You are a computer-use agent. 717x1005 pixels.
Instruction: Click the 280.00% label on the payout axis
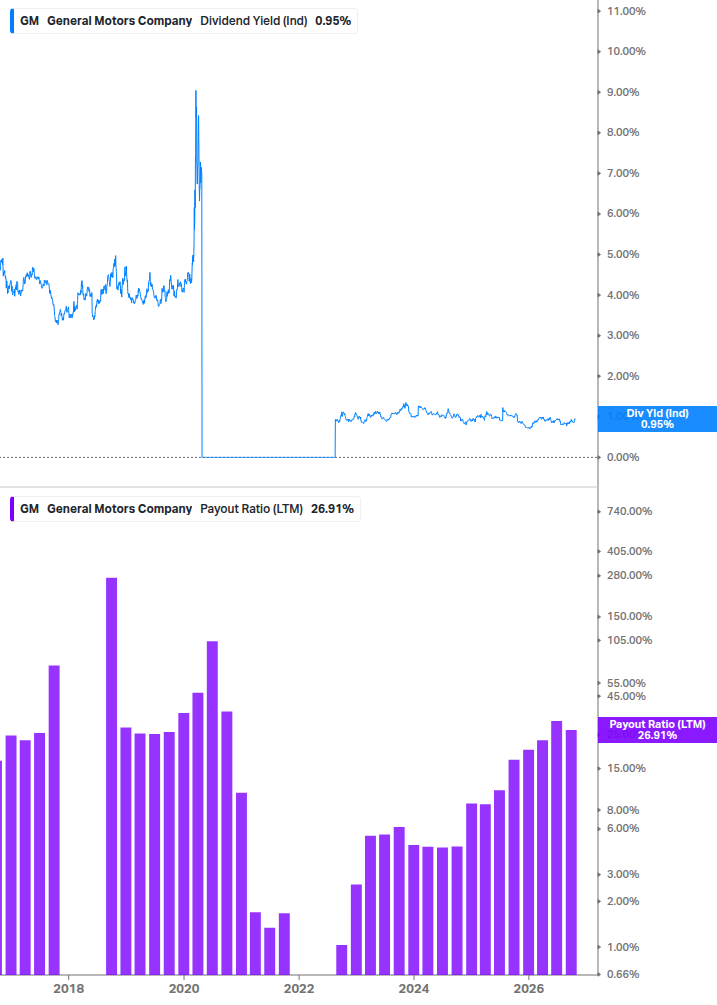coord(629,576)
